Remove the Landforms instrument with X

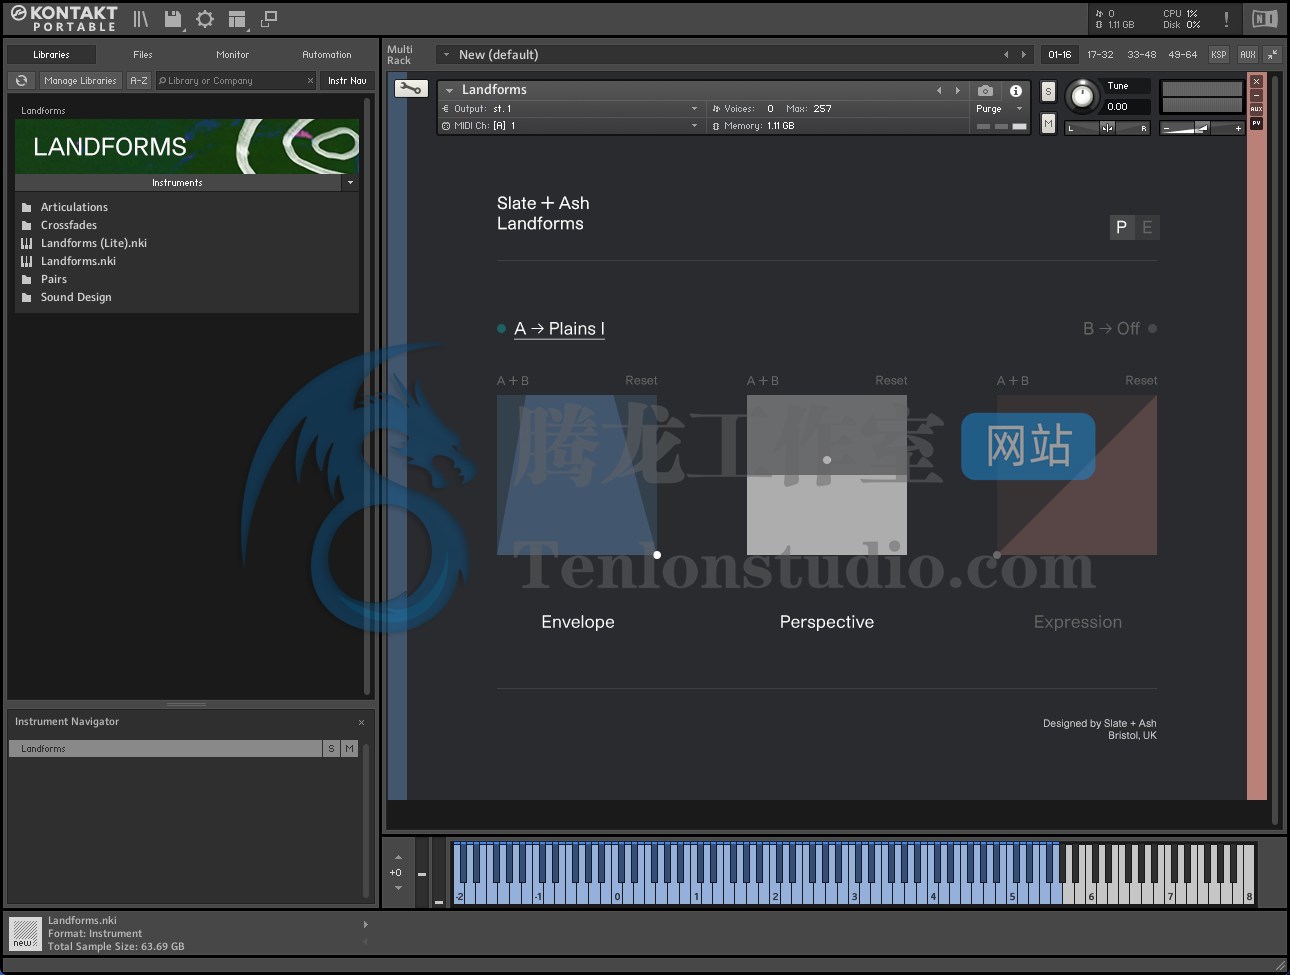point(1257,81)
